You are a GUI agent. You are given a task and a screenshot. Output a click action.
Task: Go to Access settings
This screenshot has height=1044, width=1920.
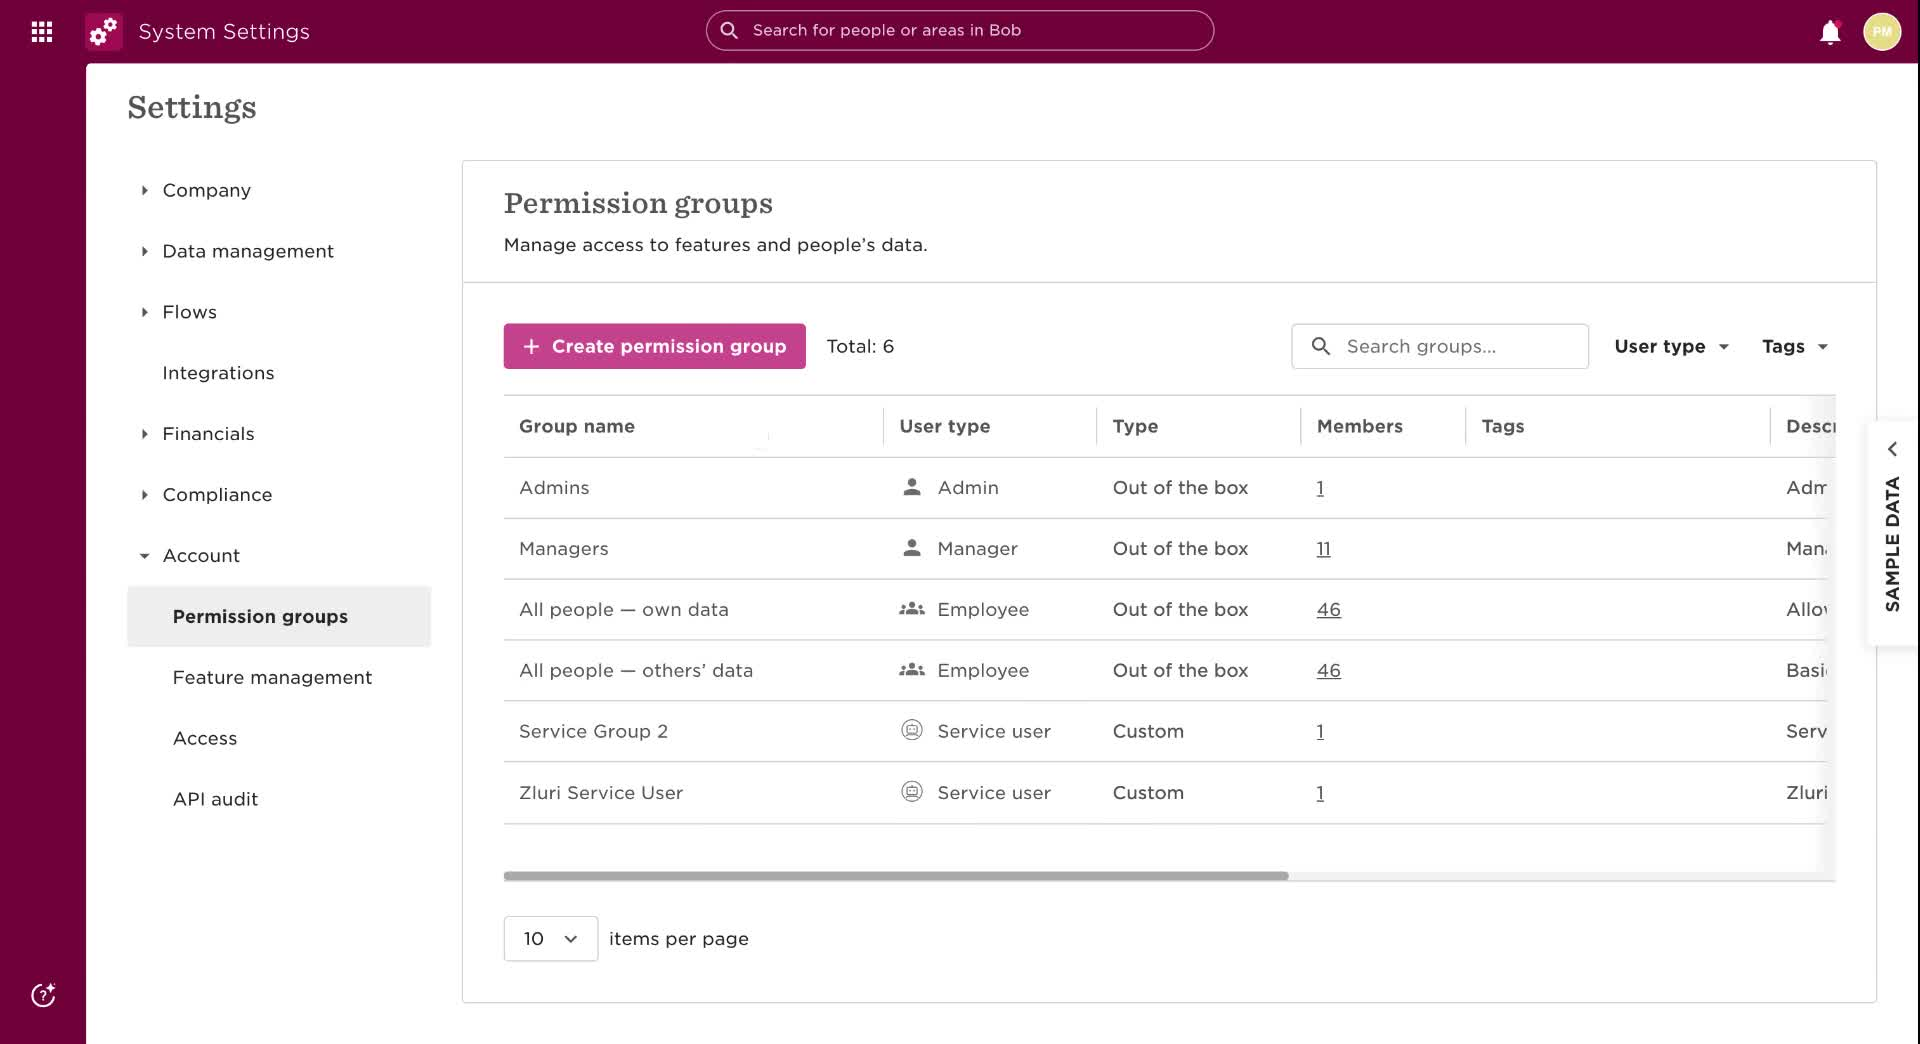(x=205, y=738)
